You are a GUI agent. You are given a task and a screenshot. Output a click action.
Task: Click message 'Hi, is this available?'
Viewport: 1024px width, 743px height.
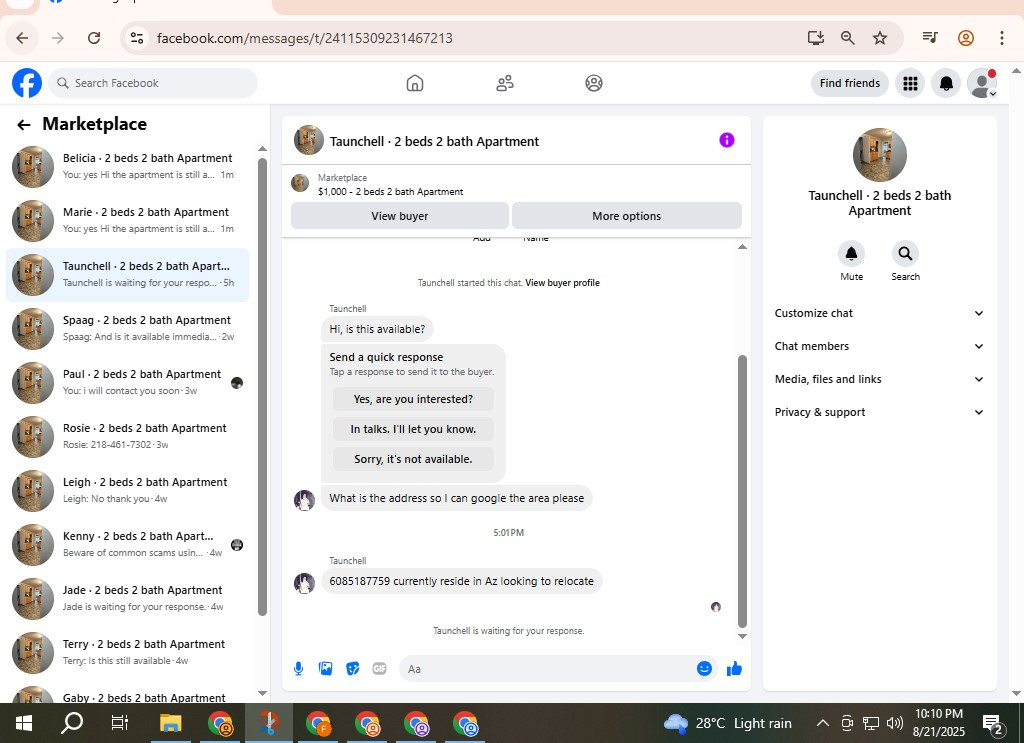(x=377, y=329)
